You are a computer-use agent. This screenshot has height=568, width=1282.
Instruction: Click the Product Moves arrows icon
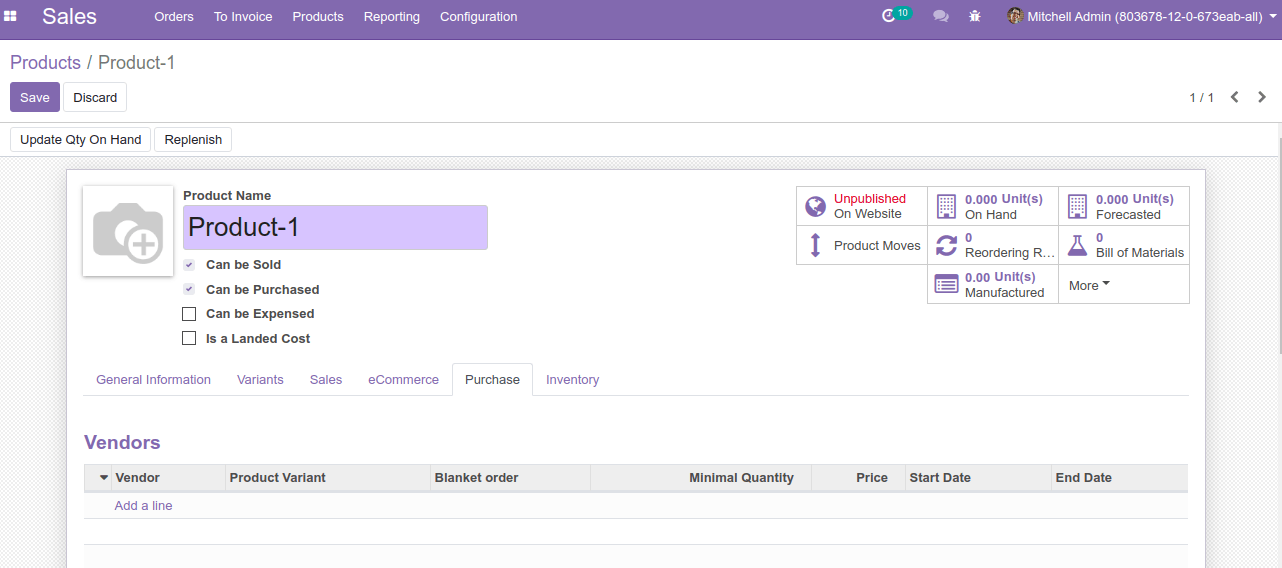pos(815,245)
